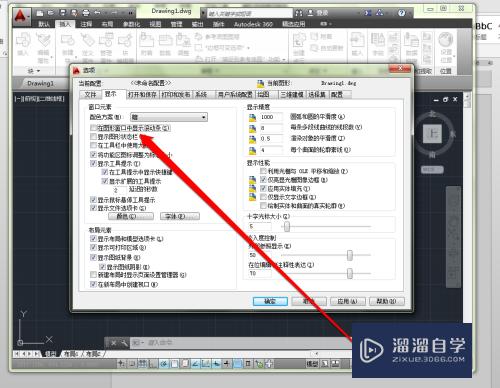This screenshot has height=388, width=500.
Task: Click the command line close X icon
Action: pyautogui.click(x=113, y=343)
